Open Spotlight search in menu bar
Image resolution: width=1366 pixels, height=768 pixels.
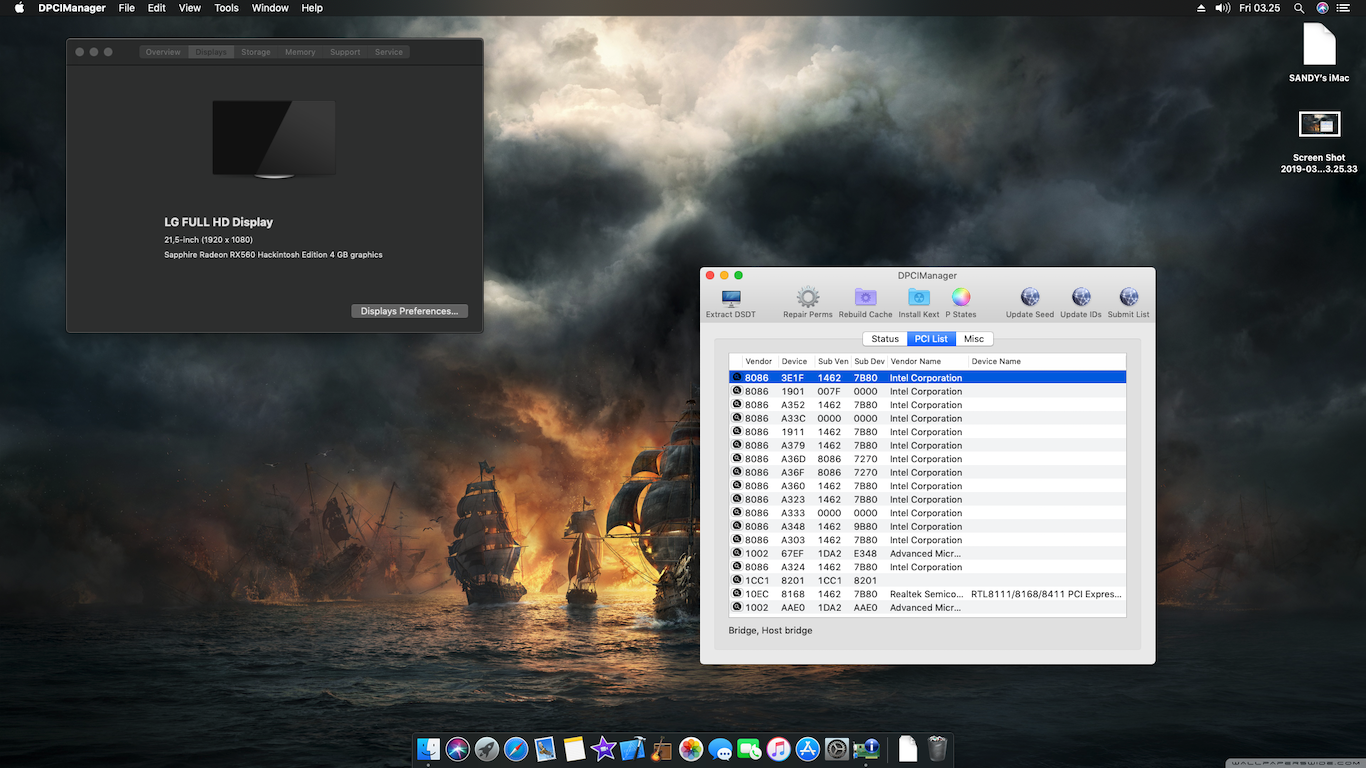[1299, 8]
